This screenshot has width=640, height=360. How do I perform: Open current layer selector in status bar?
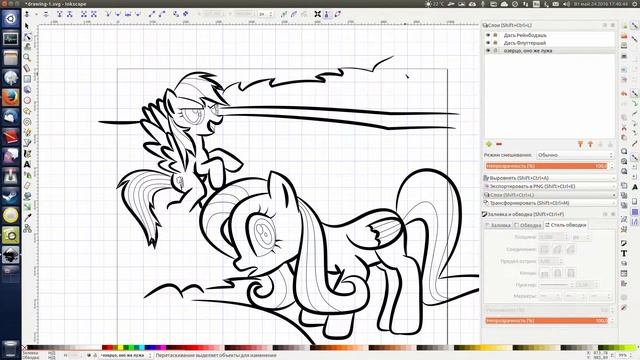[x=125, y=356]
